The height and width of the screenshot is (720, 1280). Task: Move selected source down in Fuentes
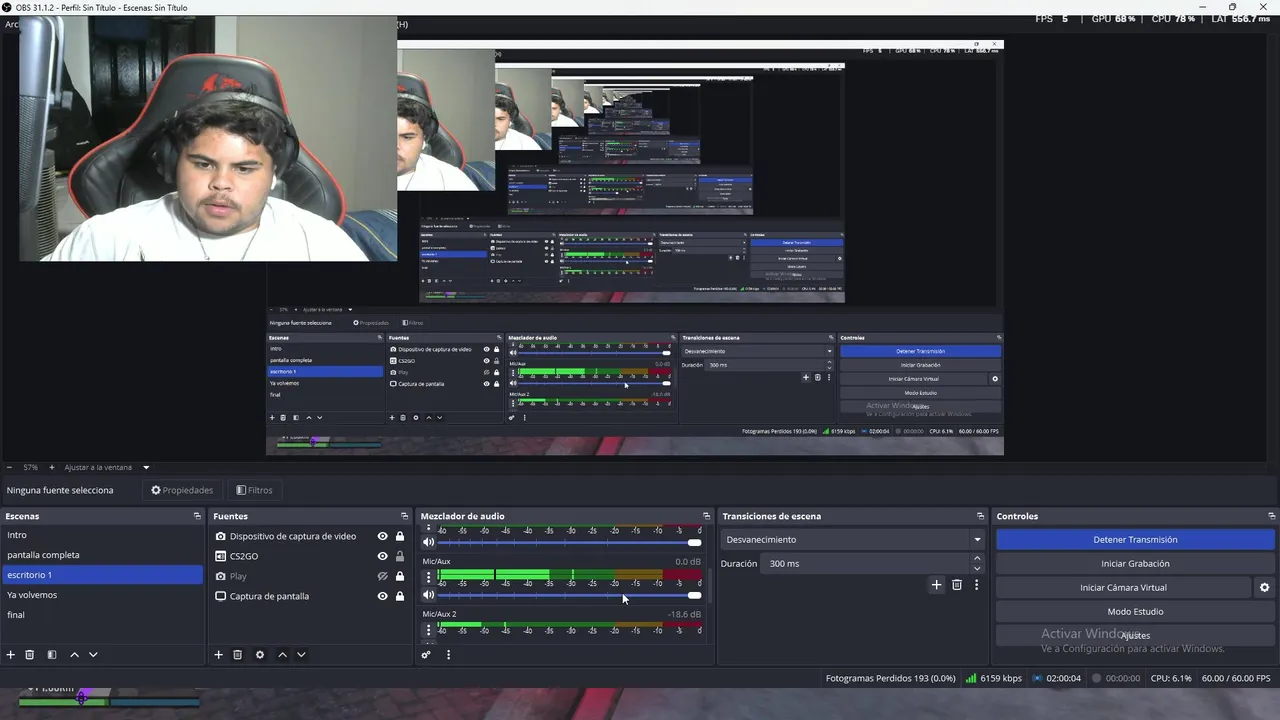(x=301, y=655)
